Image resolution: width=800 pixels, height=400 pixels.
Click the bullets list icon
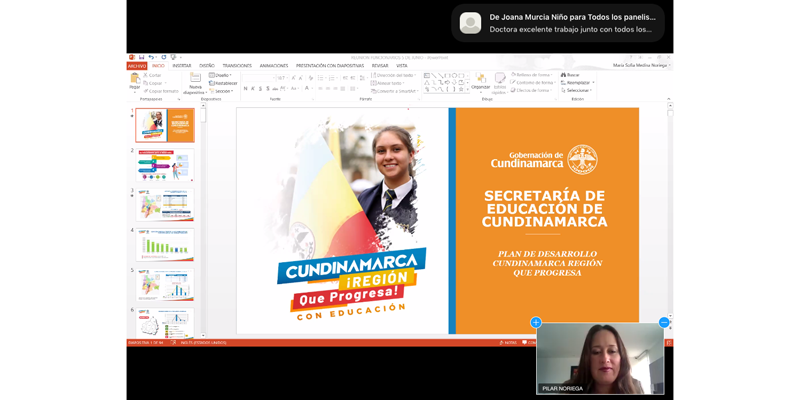[320, 78]
